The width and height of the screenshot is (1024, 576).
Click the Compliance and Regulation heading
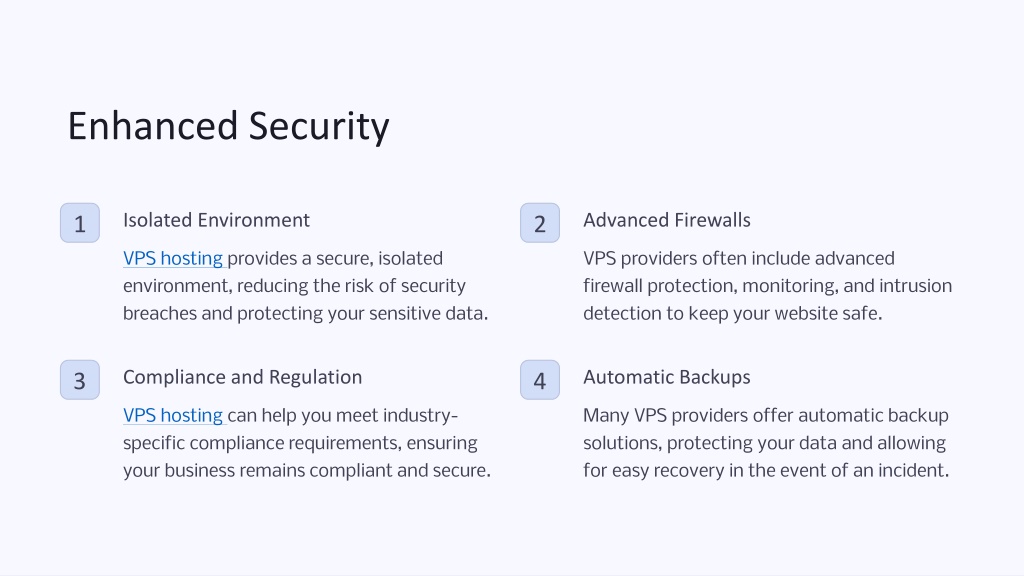pyautogui.click(x=242, y=377)
